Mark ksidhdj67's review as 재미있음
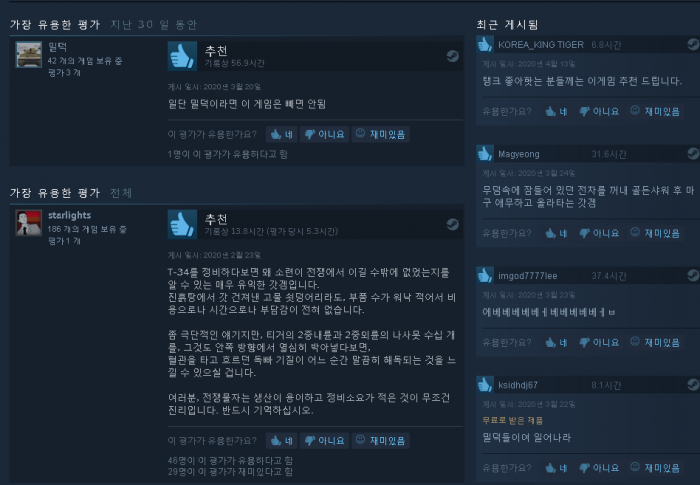 pos(655,468)
